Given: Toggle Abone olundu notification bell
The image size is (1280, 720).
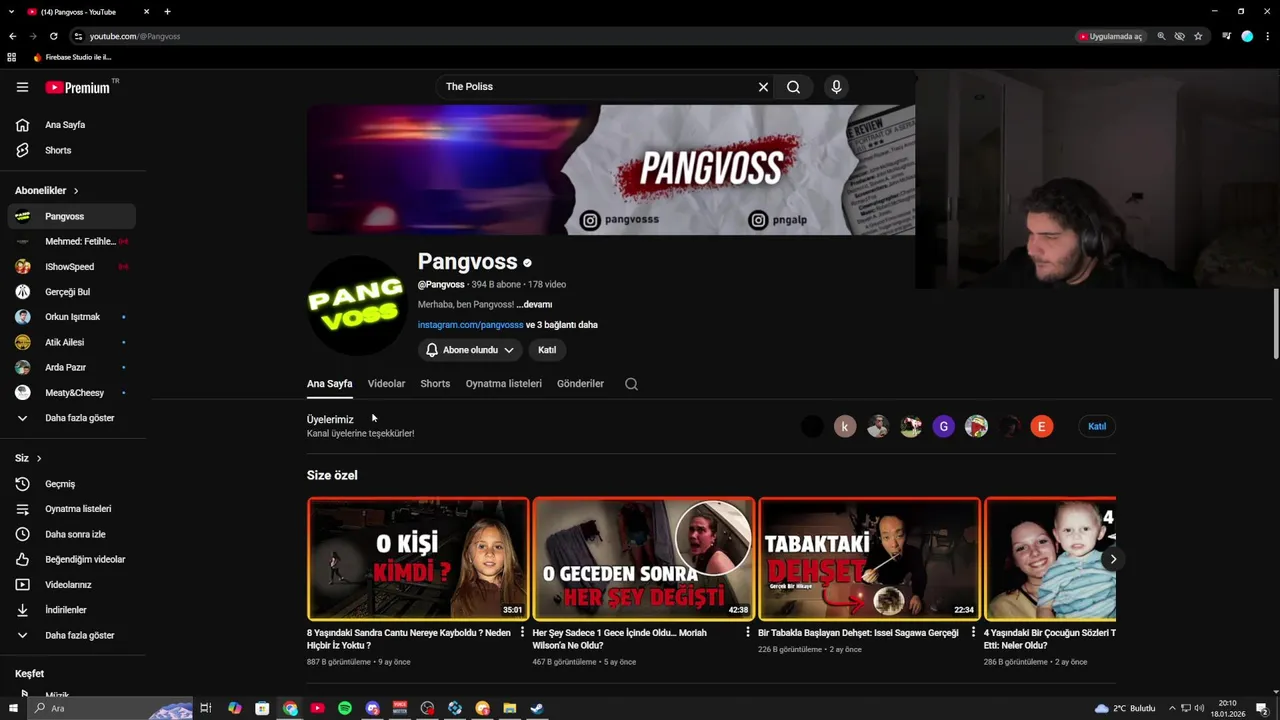Looking at the screenshot, I should pos(432,350).
